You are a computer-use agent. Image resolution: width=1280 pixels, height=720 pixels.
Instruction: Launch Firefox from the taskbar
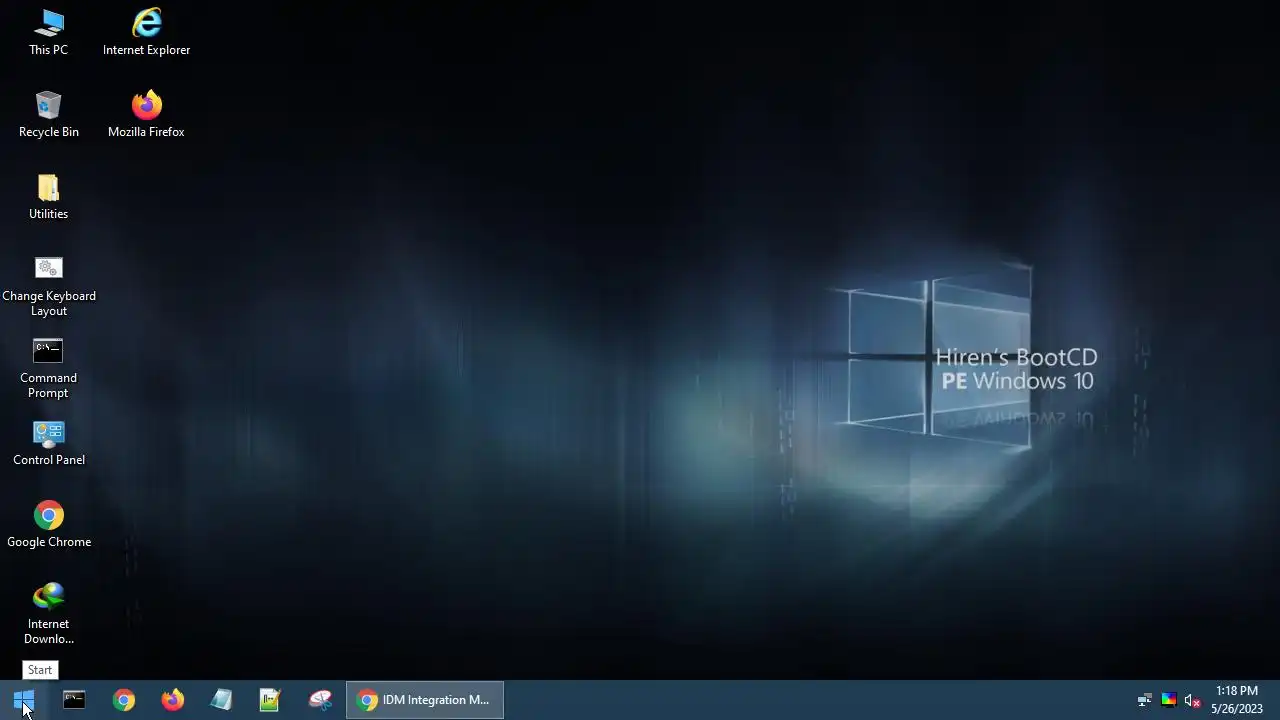[173, 700]
